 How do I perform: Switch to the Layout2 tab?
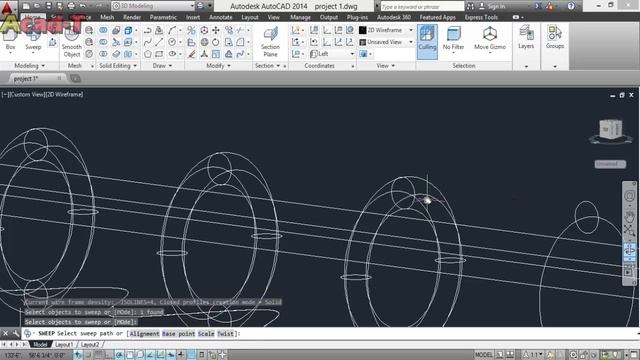tap(90, 345)
